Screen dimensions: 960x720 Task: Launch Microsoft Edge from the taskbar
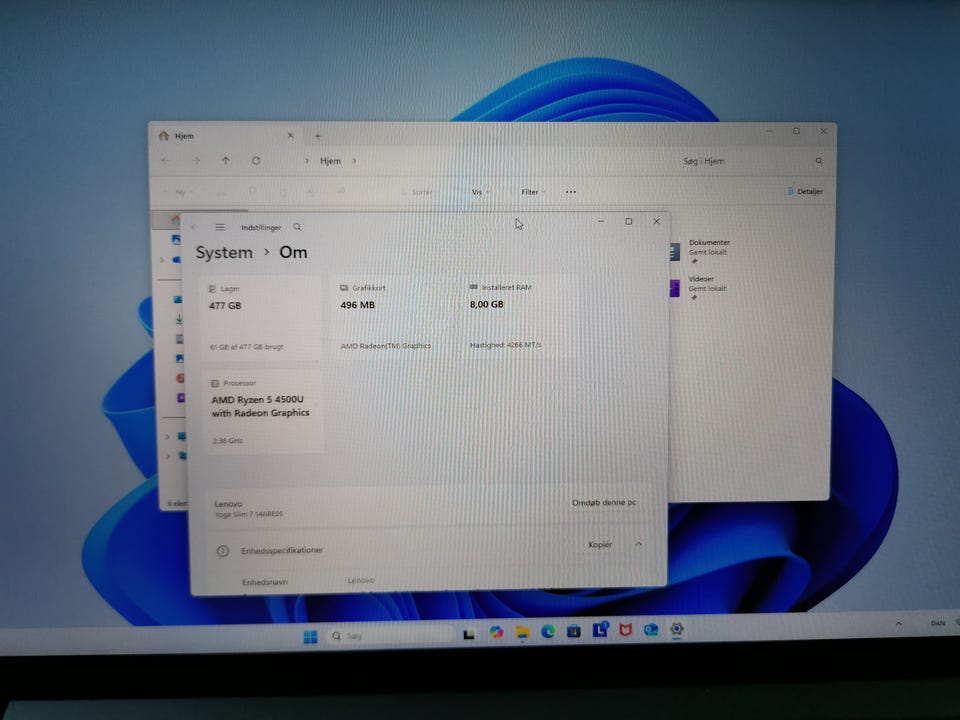(548, 631)
